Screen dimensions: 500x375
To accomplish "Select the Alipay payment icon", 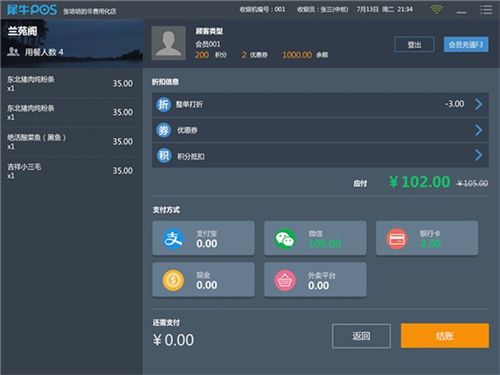I will (173, 239).
